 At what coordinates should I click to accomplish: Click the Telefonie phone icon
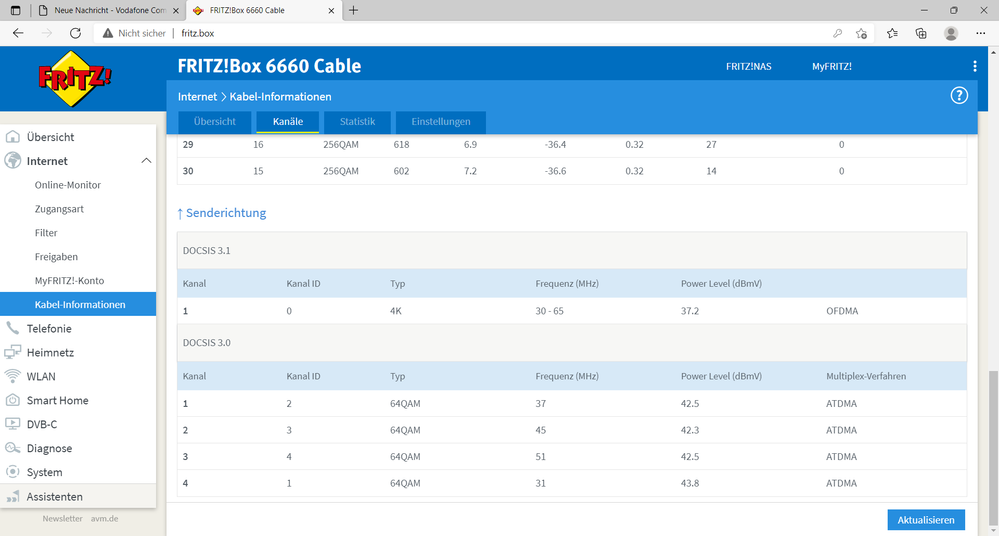click(13, 328)
